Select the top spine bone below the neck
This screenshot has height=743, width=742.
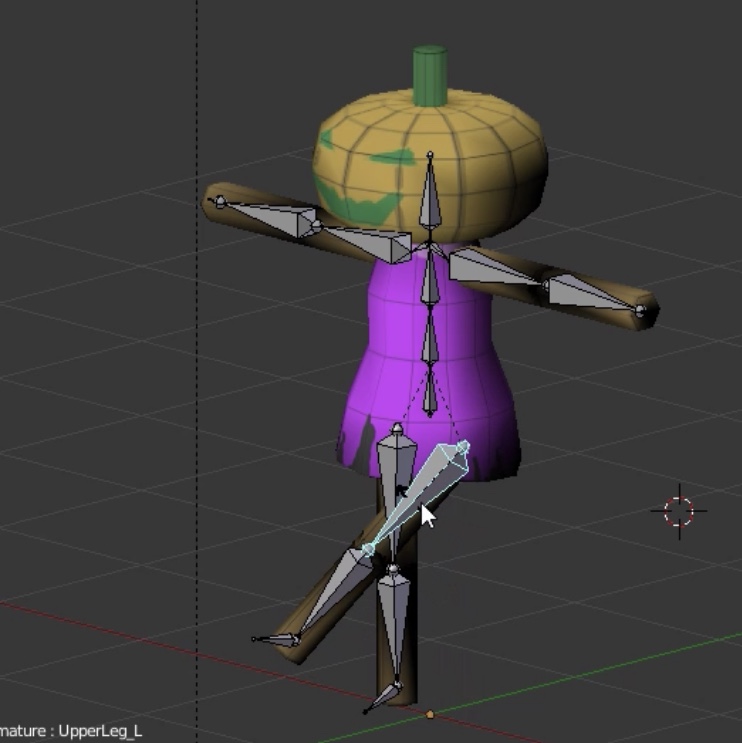click(x=430, y=280)
